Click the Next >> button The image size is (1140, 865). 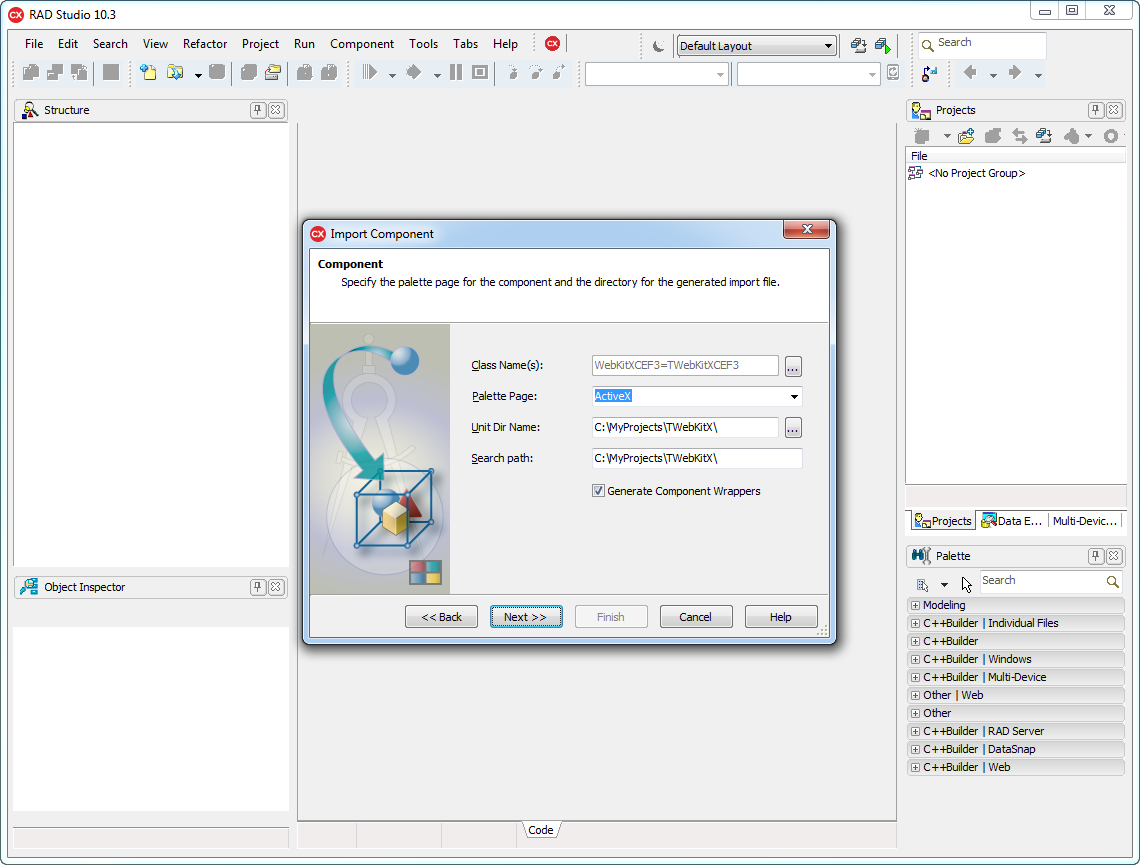pos(526,616)
